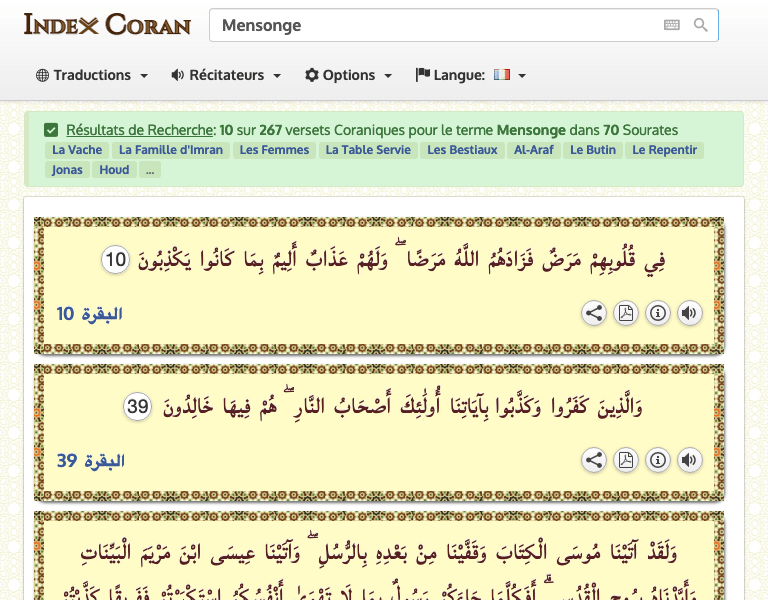Share verse 39 of Al-Baqara
The height and width of the screenshot is (600, 768).
[x=594, y=460]
